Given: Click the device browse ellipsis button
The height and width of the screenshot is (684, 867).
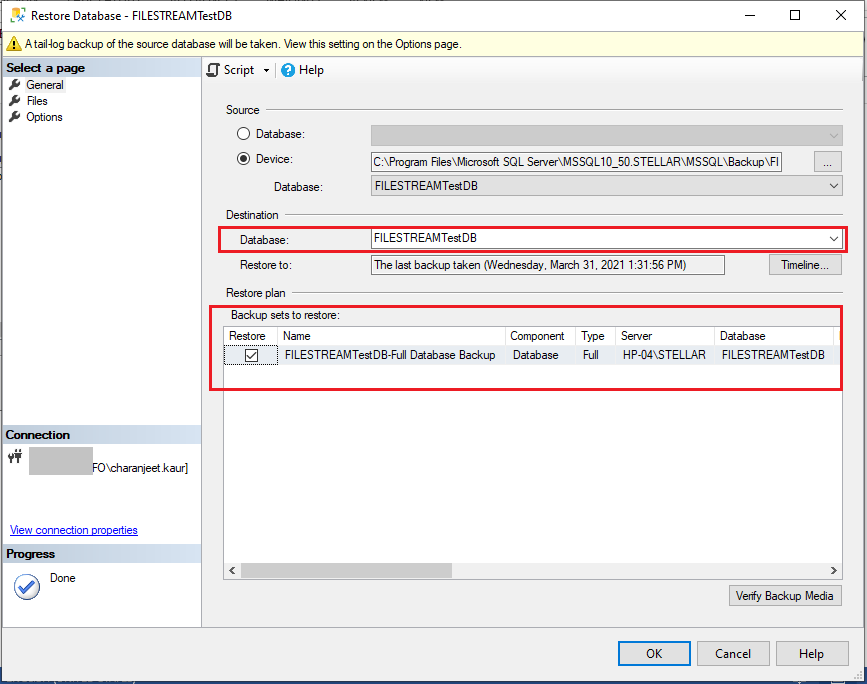Looking at the screenshot, I should 828,162.
